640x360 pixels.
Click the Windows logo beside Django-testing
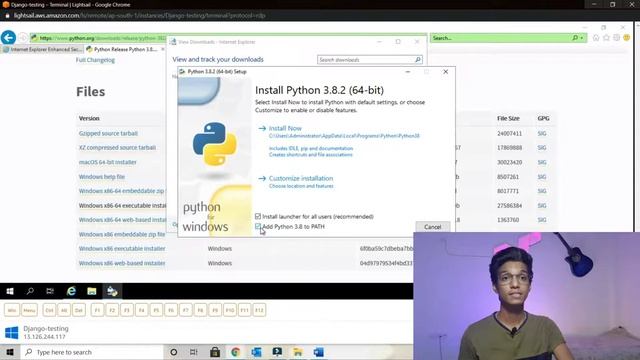(11, 333)
